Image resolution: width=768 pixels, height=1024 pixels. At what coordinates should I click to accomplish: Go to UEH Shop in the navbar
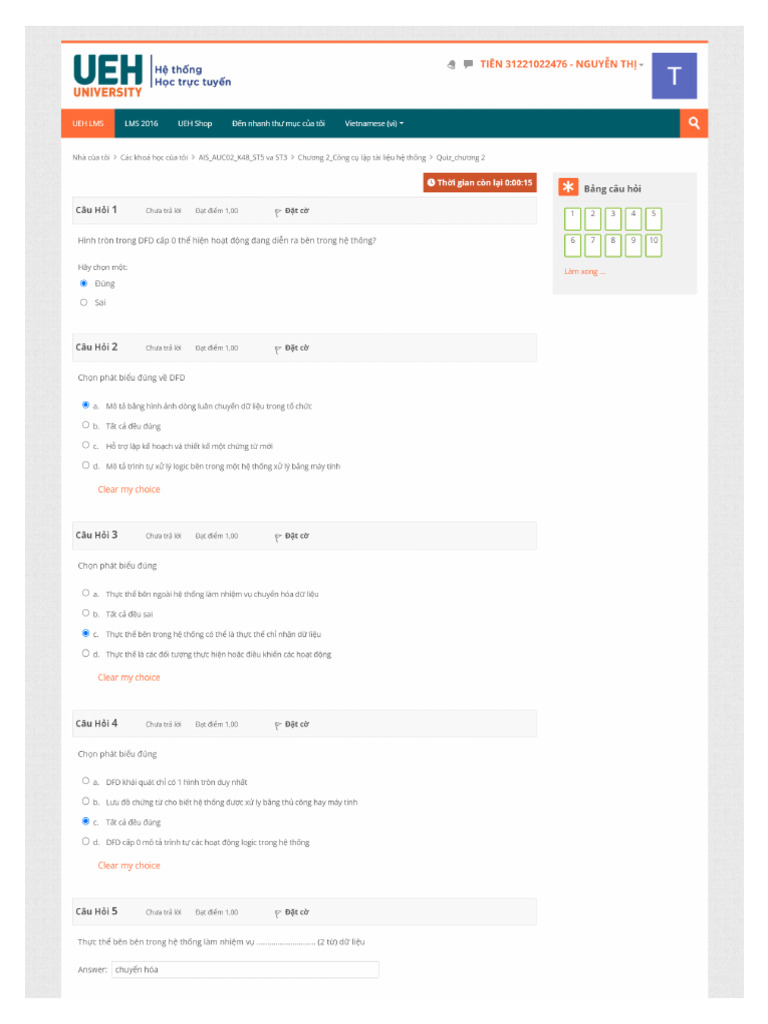[x=195, y=123]
